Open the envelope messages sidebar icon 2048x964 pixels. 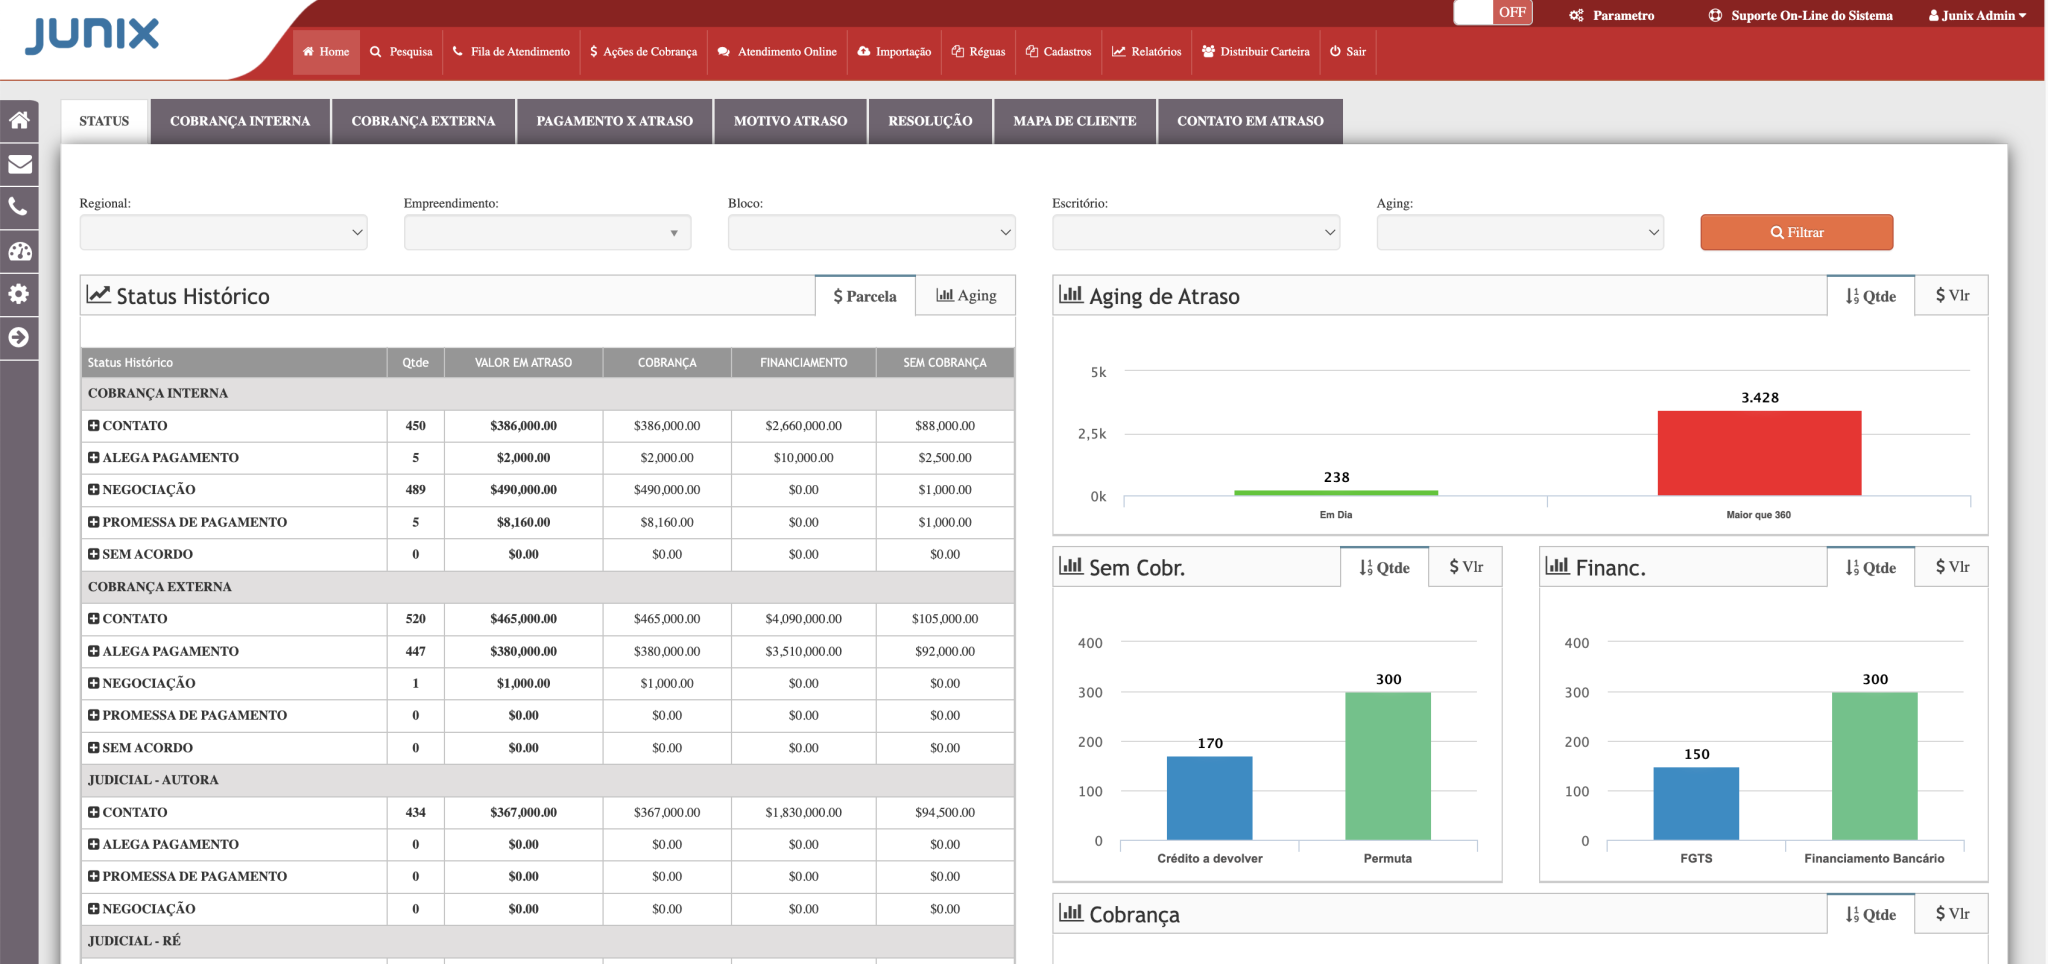pyautogui.click(x=19, y=164)
